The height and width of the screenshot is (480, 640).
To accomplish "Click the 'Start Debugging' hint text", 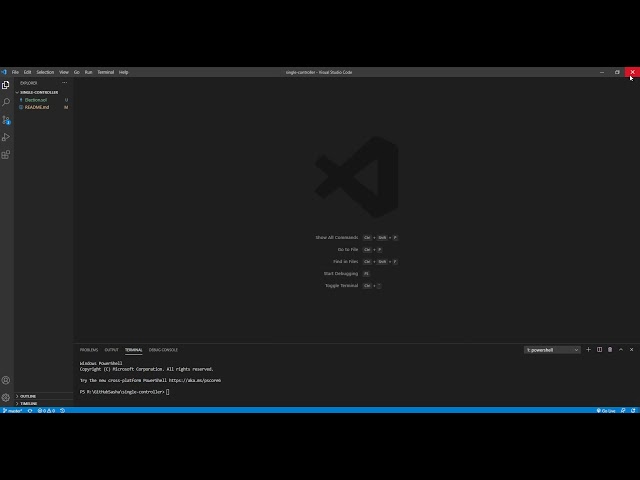I will tap(341, 273).
